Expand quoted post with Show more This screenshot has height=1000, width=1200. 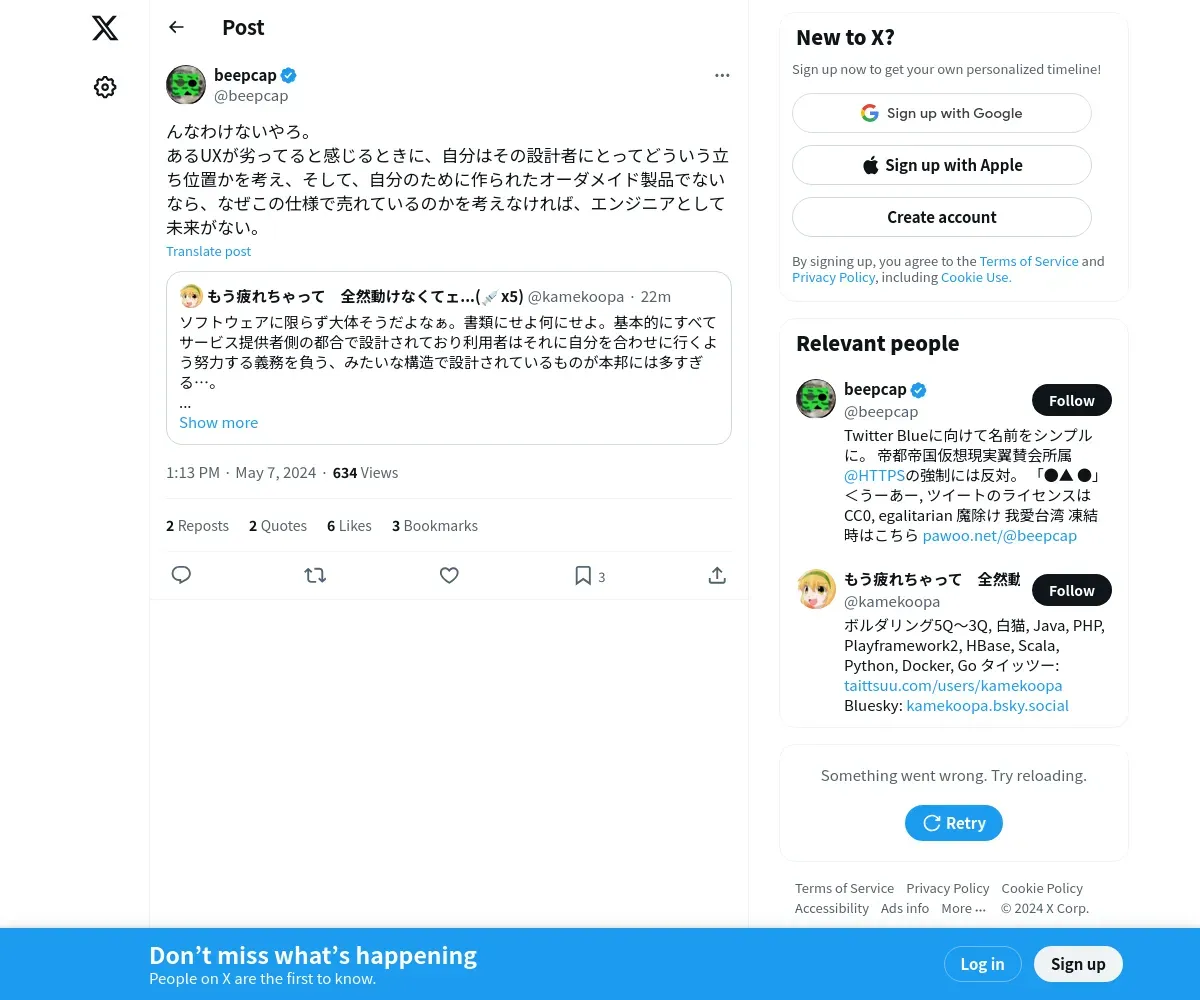218,422
